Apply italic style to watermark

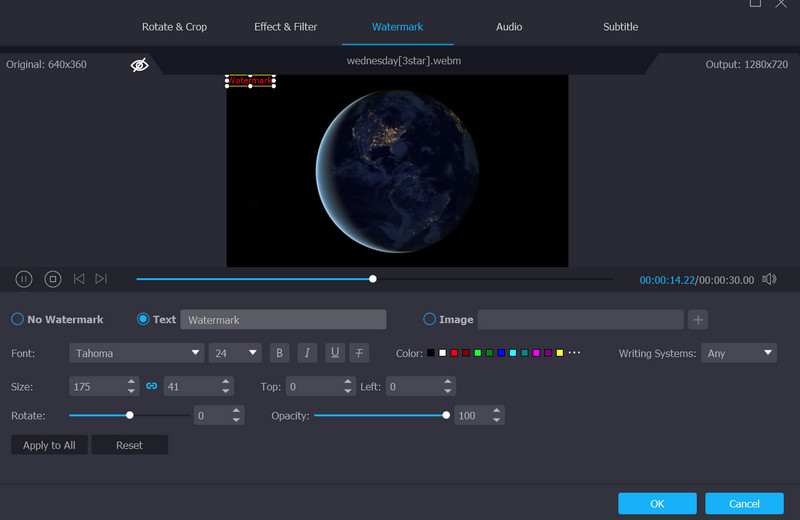pyautogui.click(x=306, y=353)
